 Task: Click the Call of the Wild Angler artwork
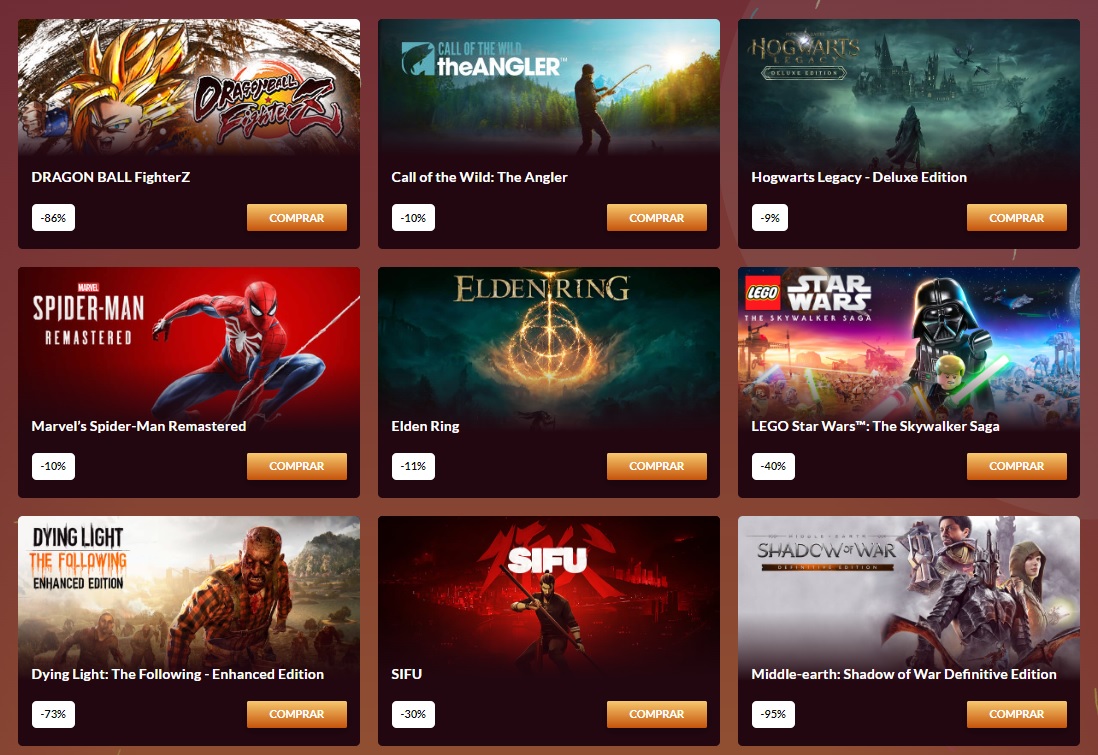(x=549, y=87)
